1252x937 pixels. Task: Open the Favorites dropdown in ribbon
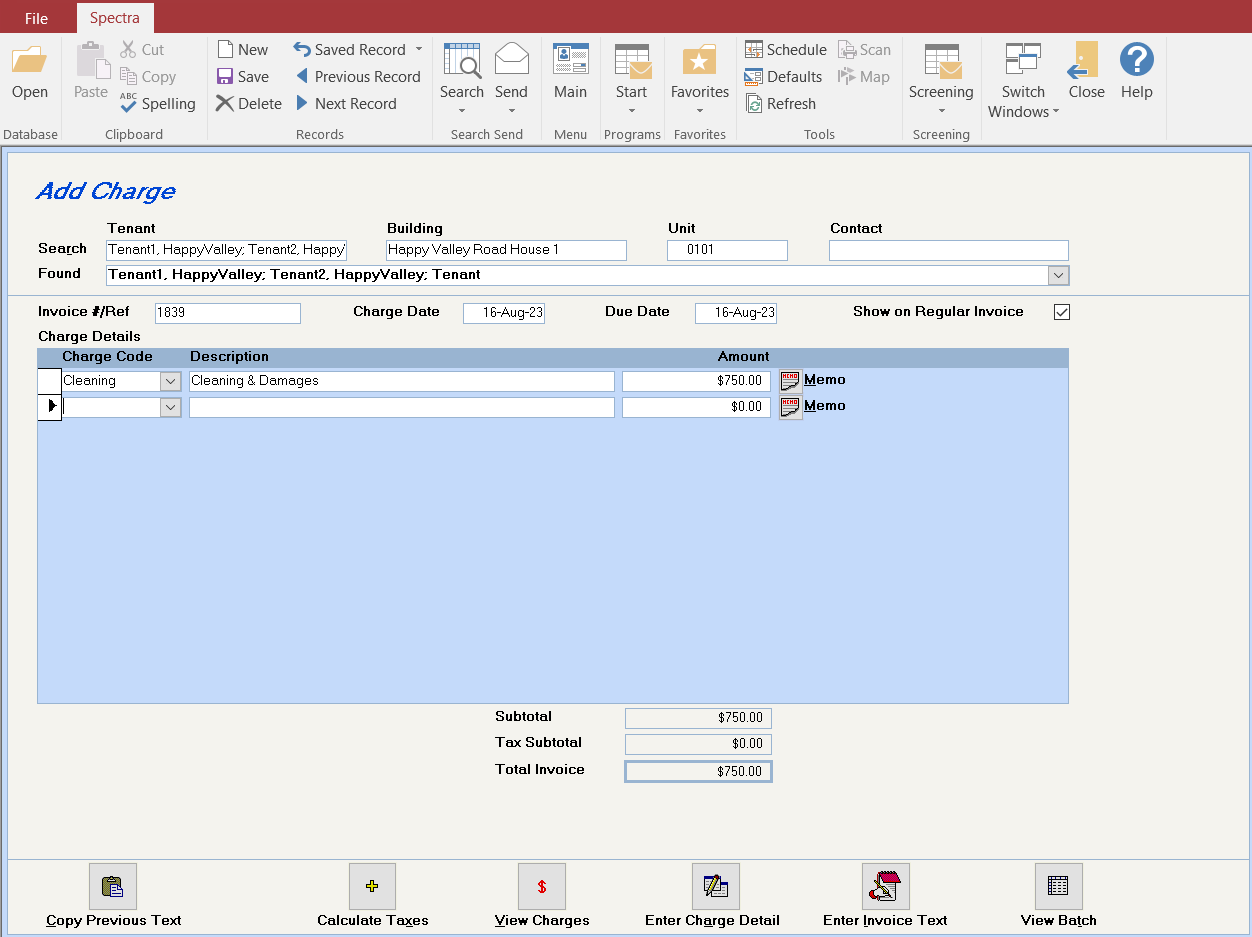pos(700,80)
